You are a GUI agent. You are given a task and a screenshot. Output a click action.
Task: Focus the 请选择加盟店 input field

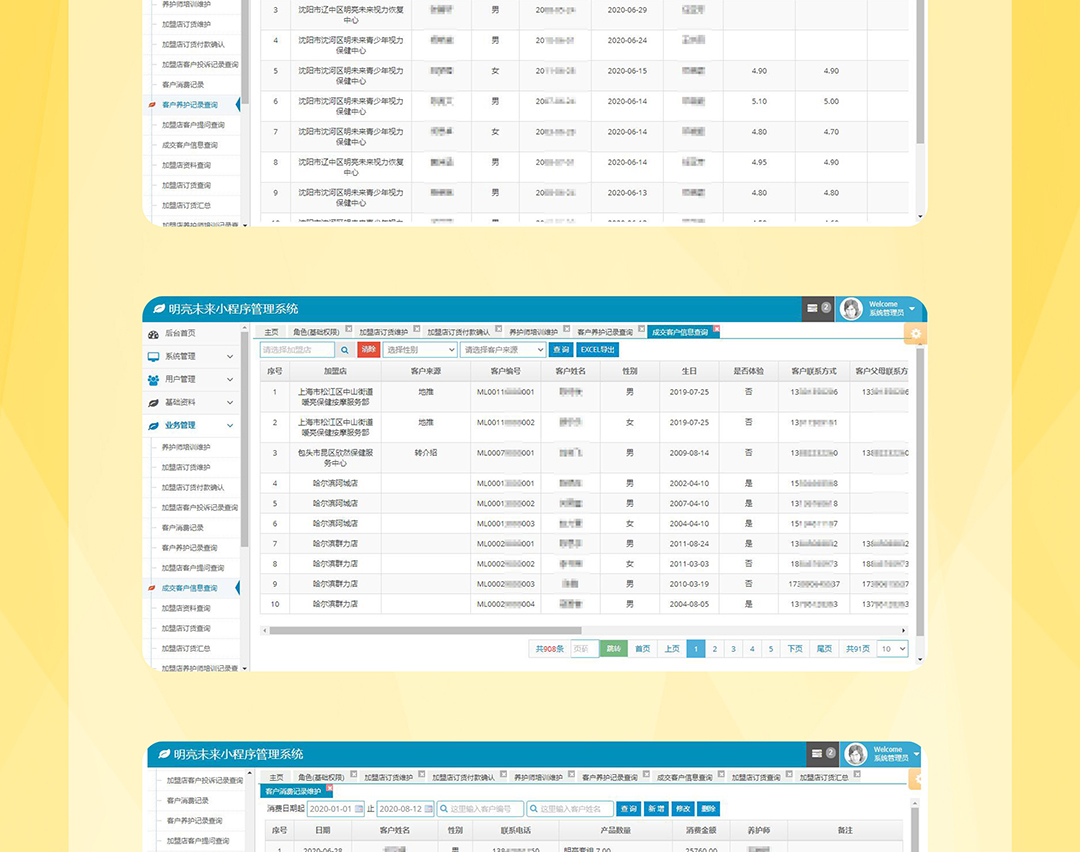[298, 350]
